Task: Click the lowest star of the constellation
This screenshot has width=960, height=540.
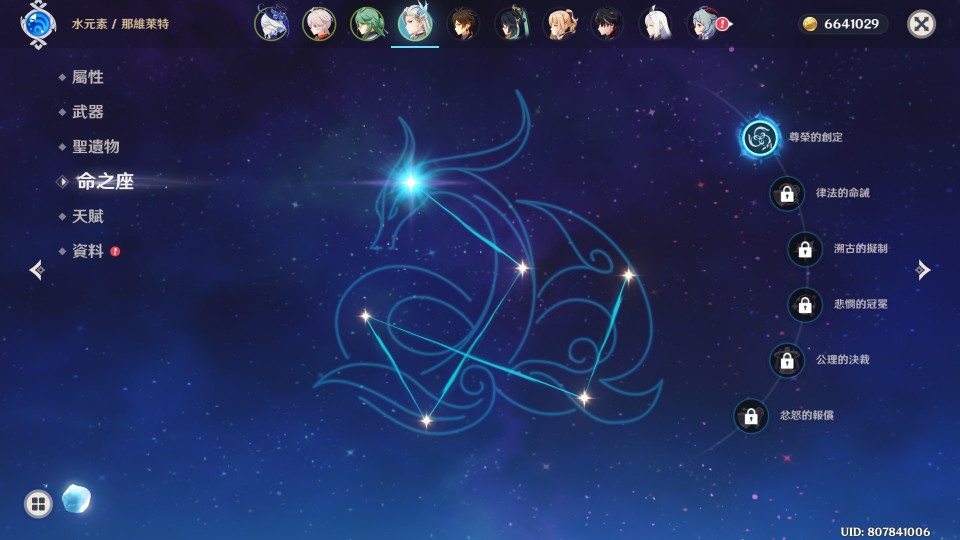Action: click(426, 421)
